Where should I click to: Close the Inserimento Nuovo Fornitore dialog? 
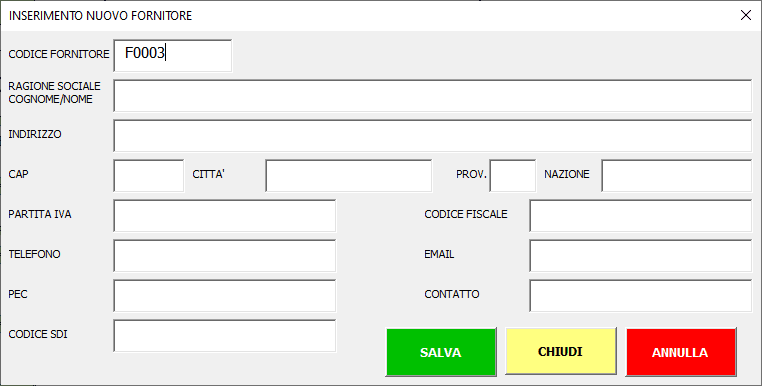(745, 16)
